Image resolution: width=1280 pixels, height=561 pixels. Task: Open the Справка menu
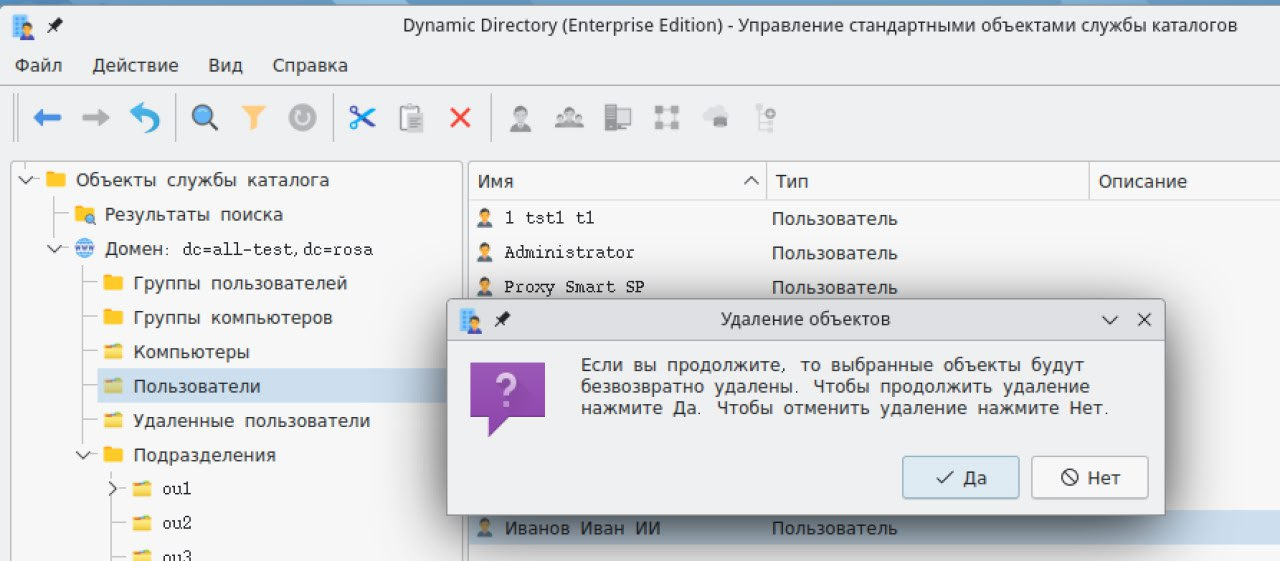click(310, 66)
